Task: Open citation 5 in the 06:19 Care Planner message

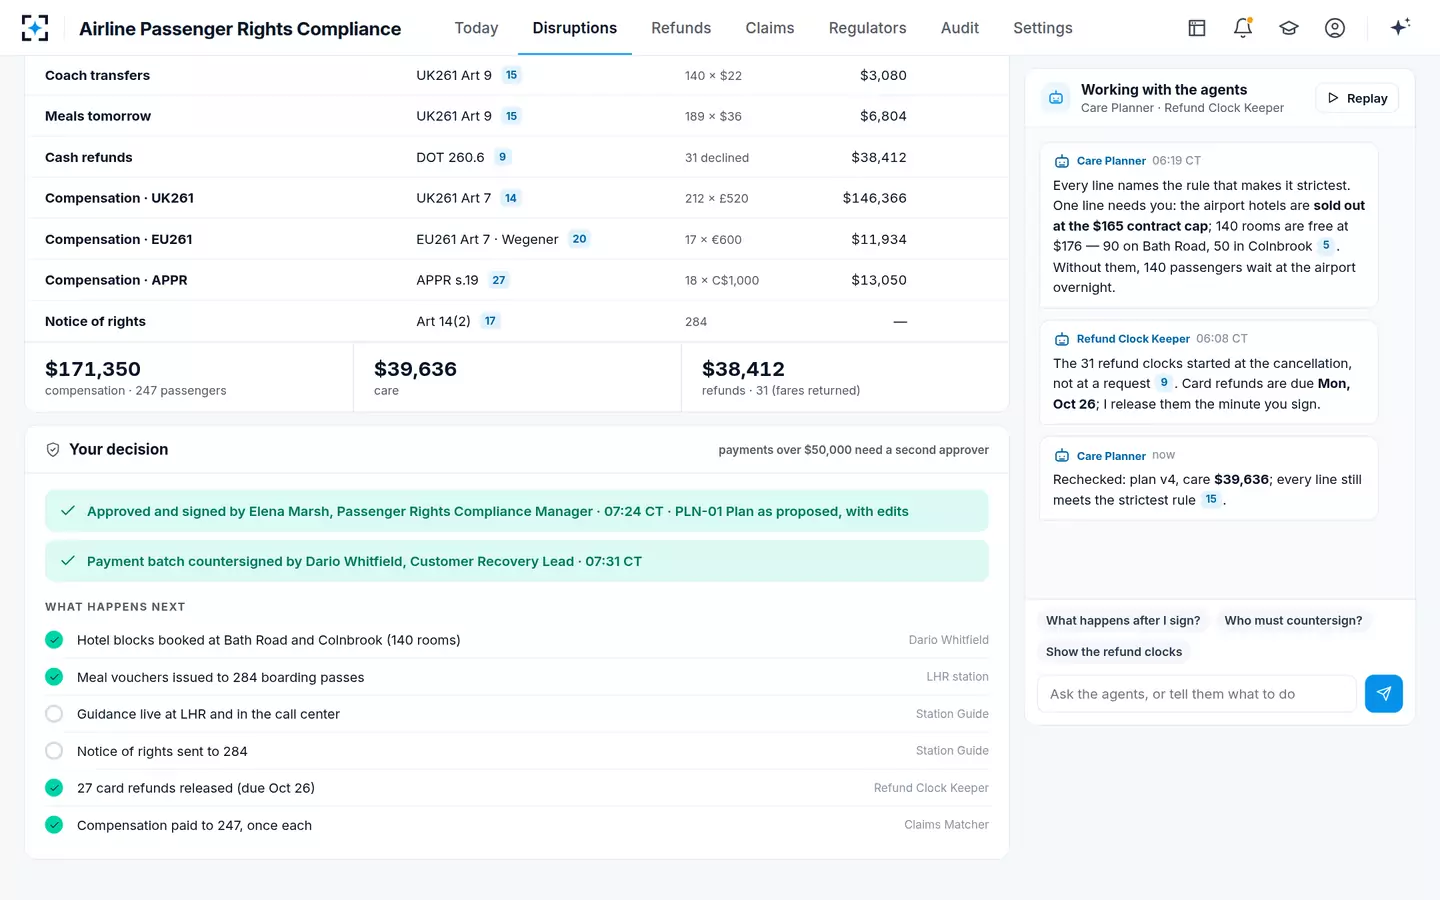Action: click(1326, 245)
